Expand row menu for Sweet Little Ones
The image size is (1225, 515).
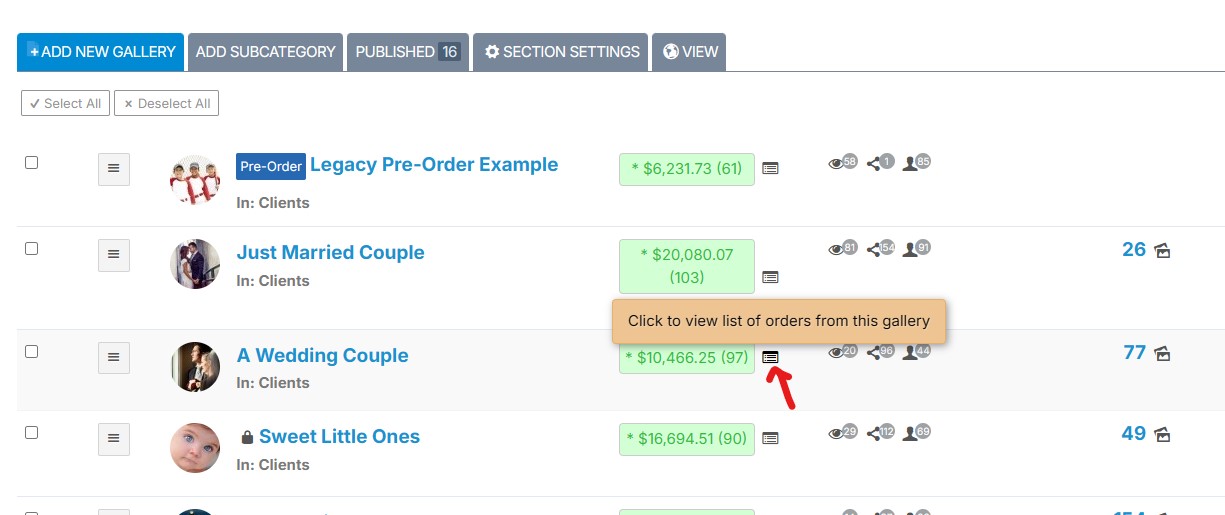[113, 439]
